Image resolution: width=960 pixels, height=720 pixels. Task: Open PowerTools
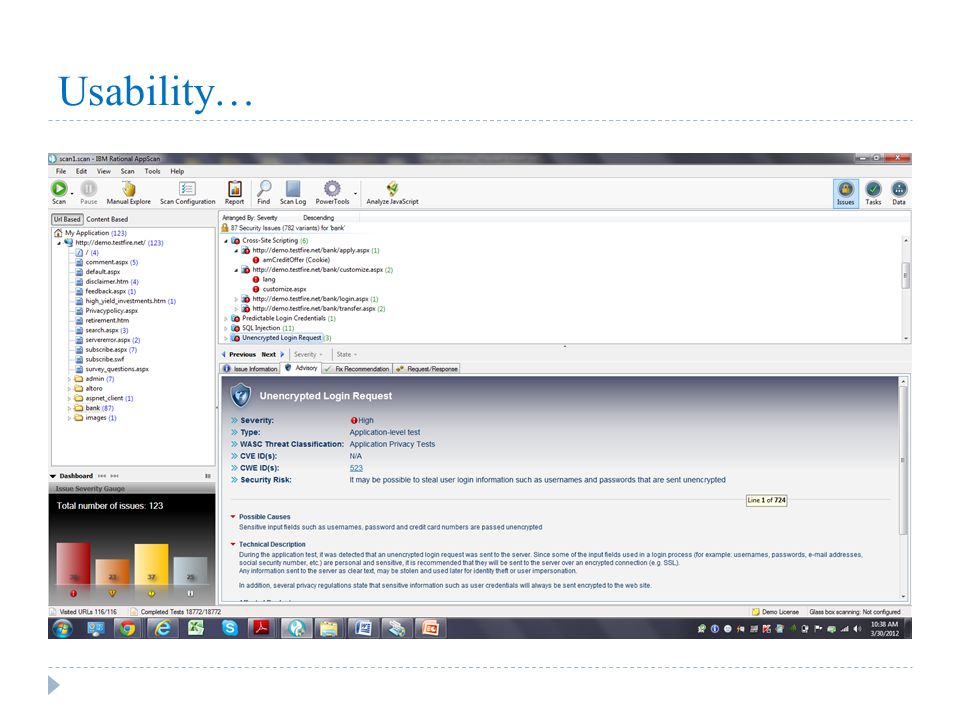coord(332,192)
